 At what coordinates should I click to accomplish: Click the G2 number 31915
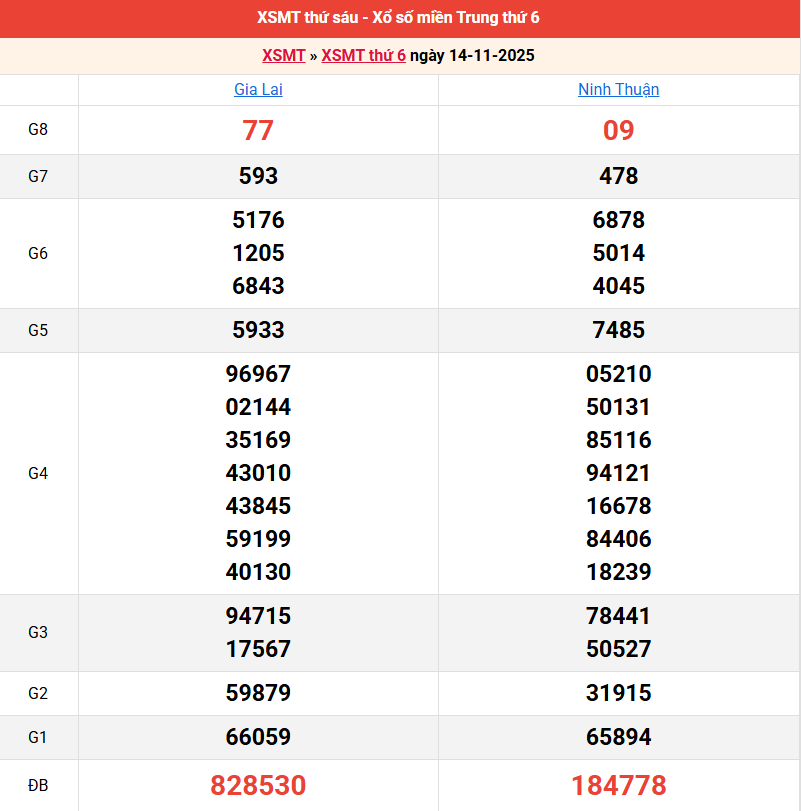[x=618, y=693]
